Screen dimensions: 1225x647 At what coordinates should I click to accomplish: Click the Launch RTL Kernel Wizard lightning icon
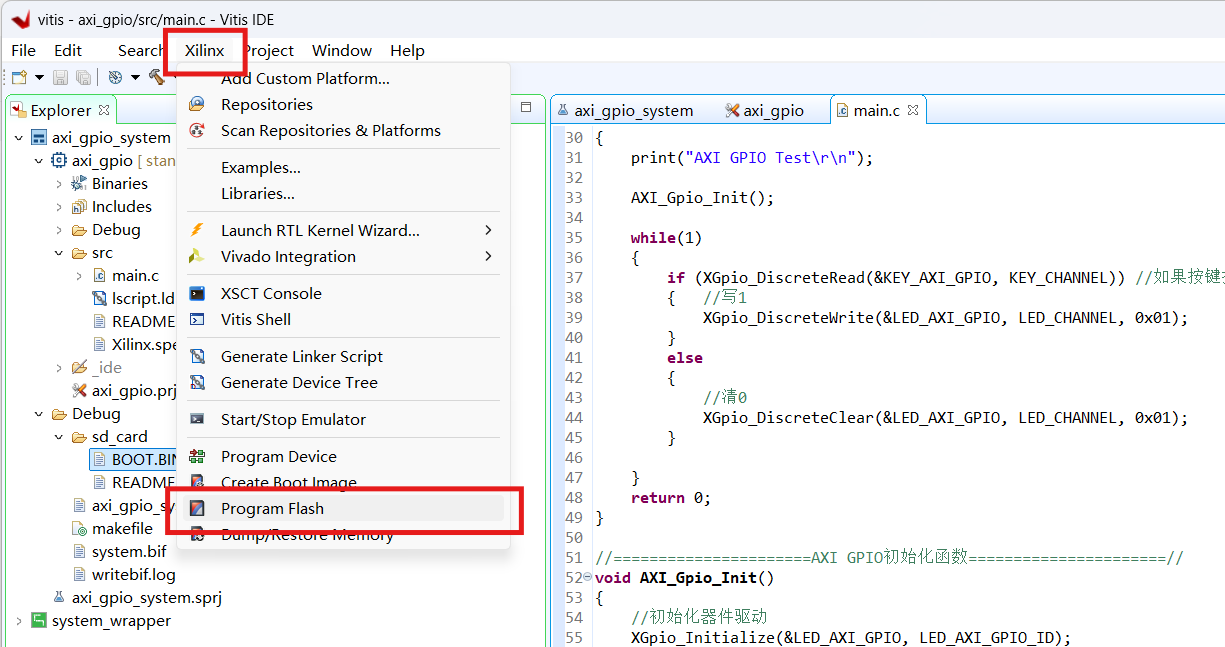198,230
